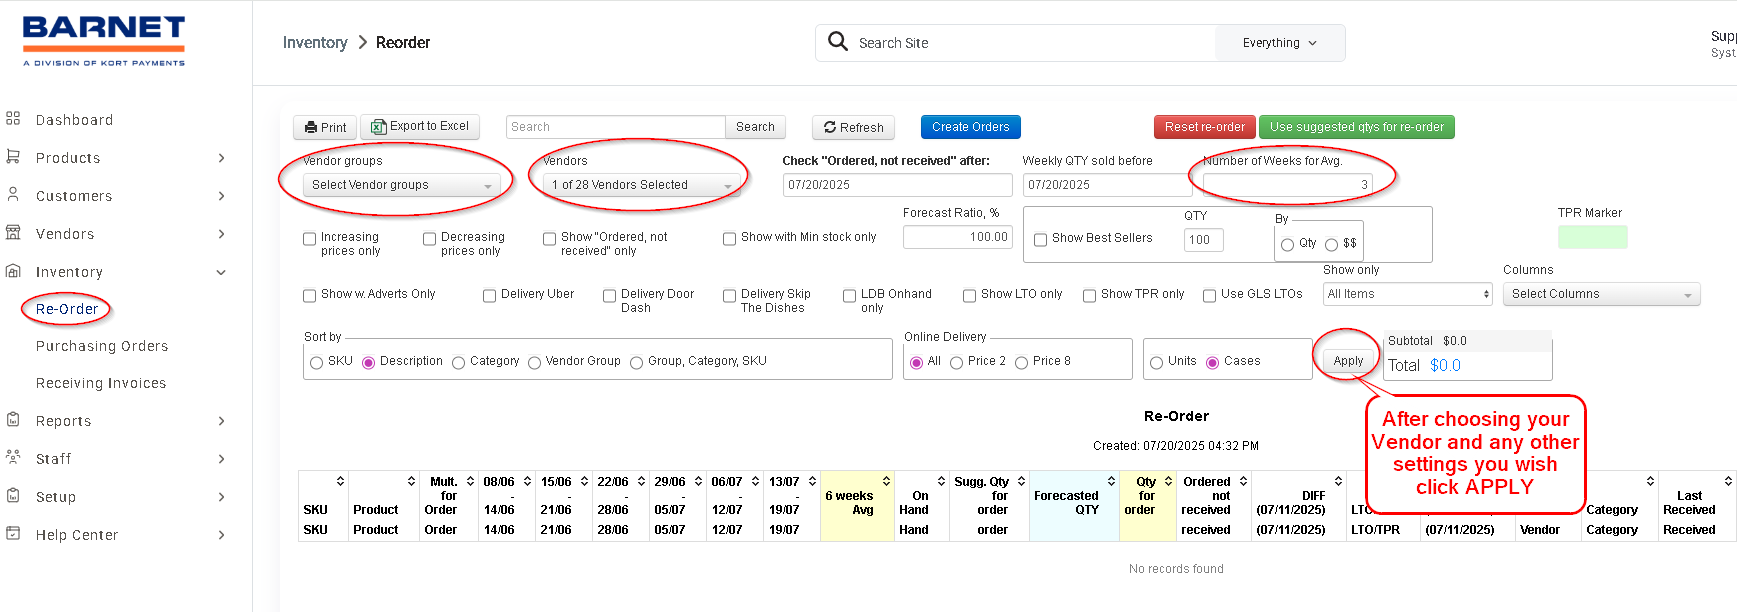The width and height of the screenshot is (1737, 612).
Task: Open the Select Columns dropdown
Action: pos(1601,294)
